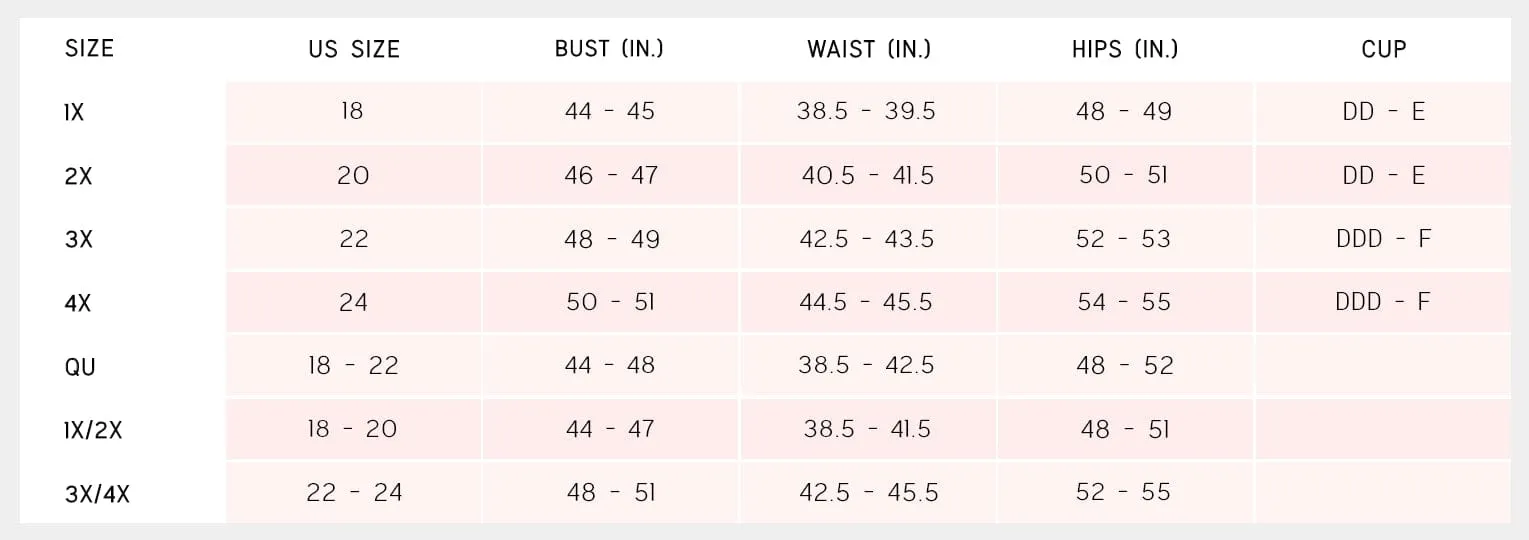Click the BUST (IN.) header
The height and width of the screenshot is (540, 1529).
click(609, 48)
